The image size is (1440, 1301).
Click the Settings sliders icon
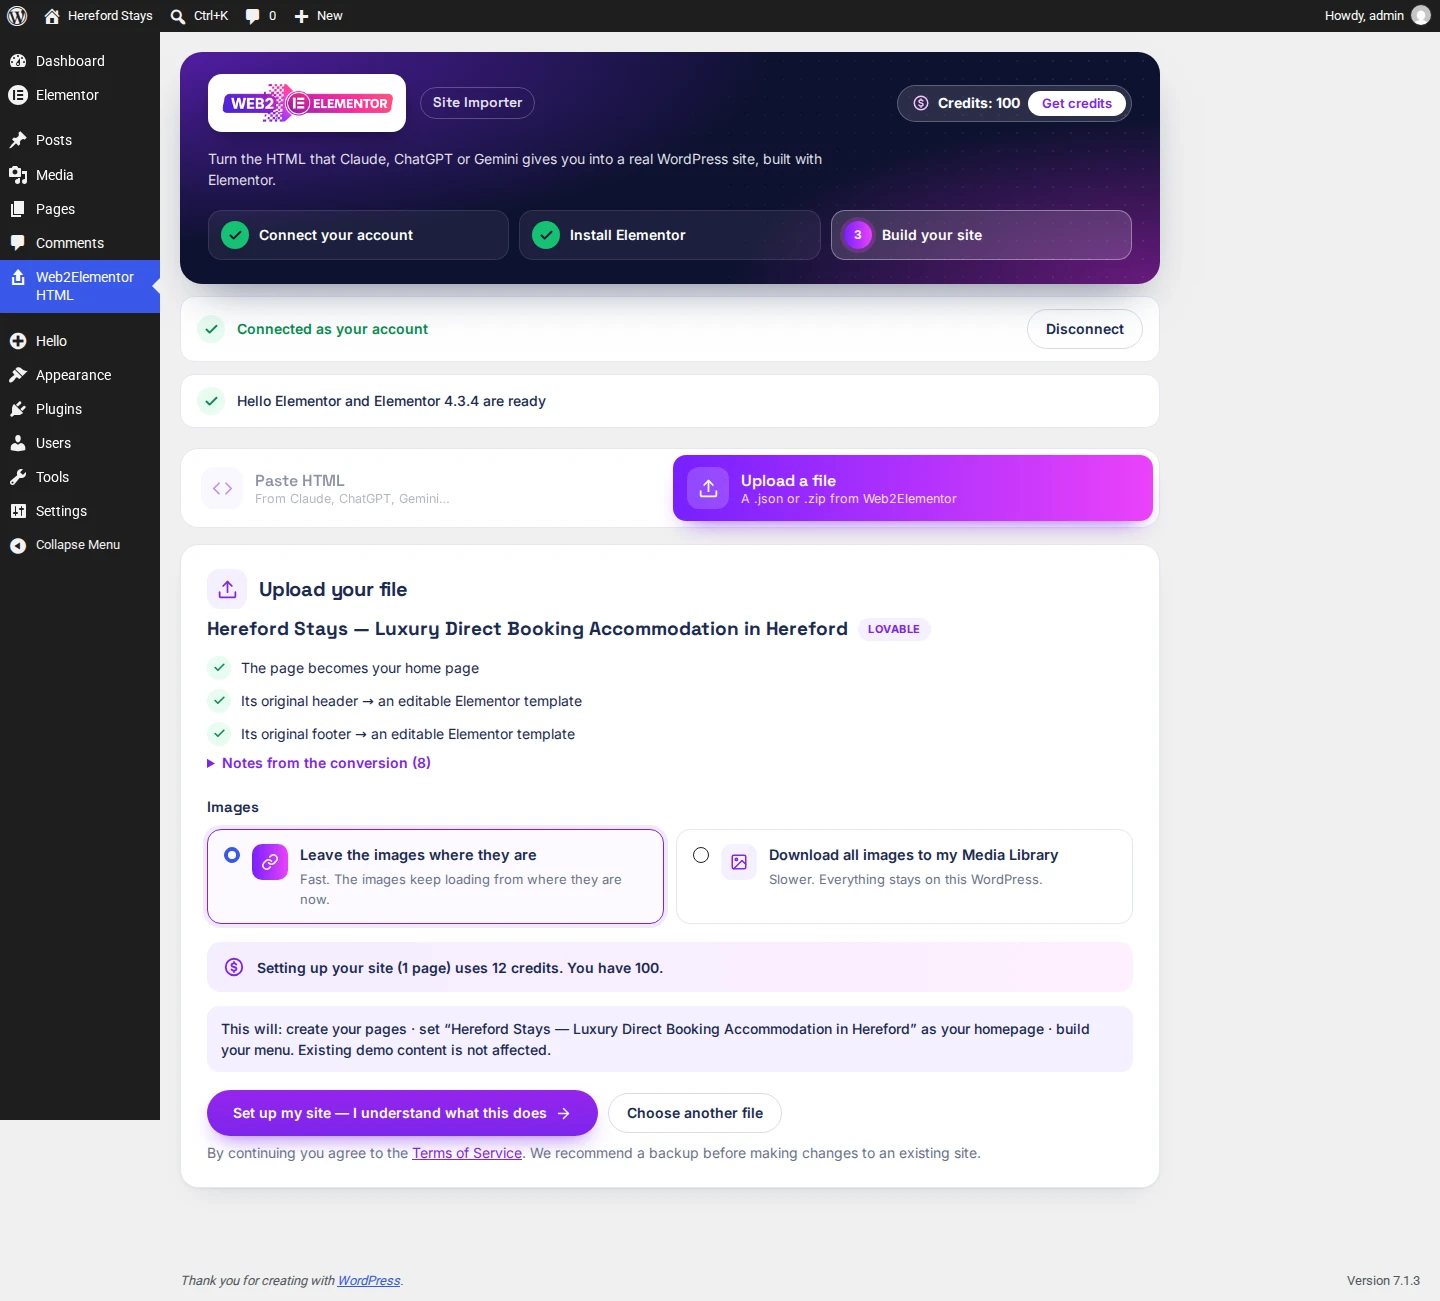[18, 511]
